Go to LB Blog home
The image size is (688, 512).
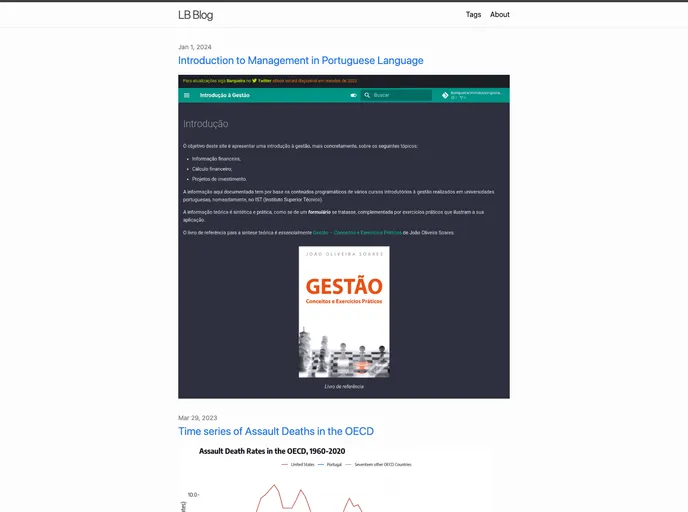(x=195, y=15)
